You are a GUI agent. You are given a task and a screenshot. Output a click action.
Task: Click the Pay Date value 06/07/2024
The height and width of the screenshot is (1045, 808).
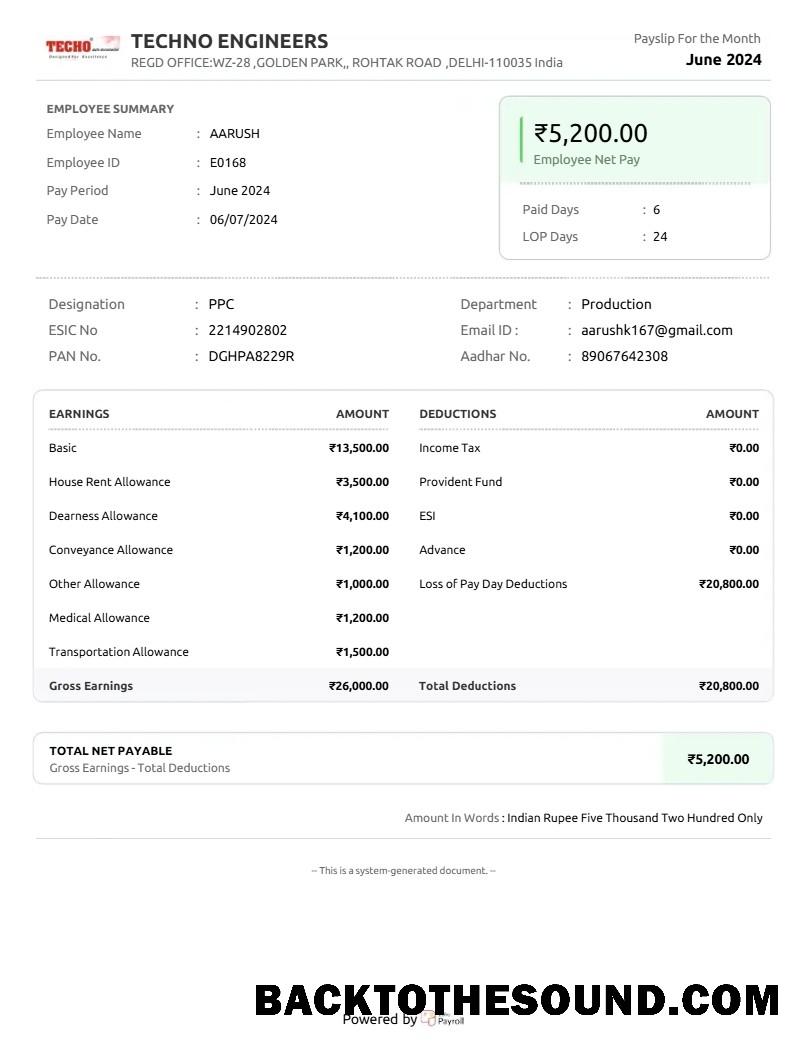(x=243, y=220)
